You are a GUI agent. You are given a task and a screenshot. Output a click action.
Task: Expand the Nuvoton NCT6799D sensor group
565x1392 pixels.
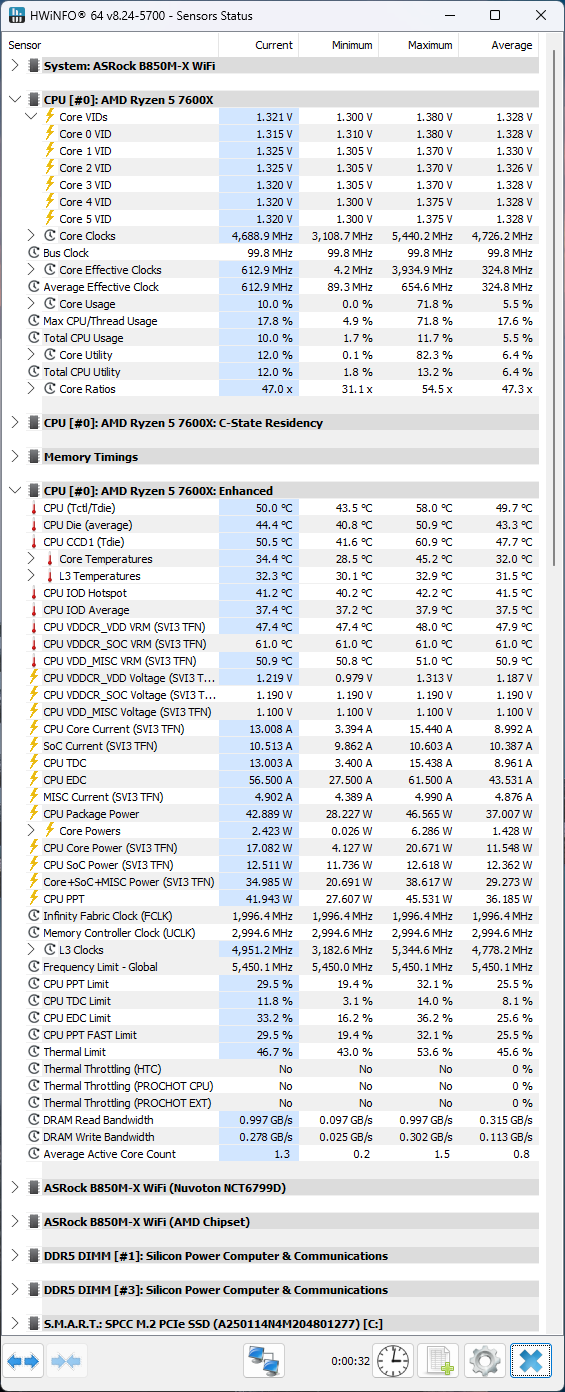point(14,1188)
